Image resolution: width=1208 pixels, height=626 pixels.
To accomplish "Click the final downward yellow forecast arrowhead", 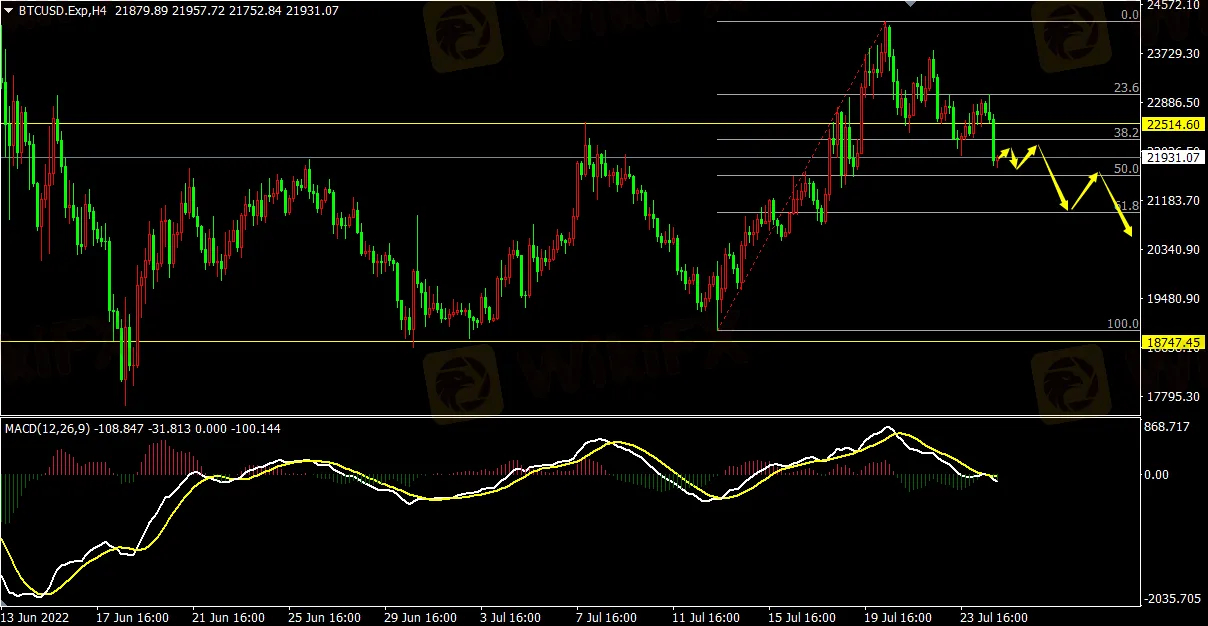I will point(1130,233).
